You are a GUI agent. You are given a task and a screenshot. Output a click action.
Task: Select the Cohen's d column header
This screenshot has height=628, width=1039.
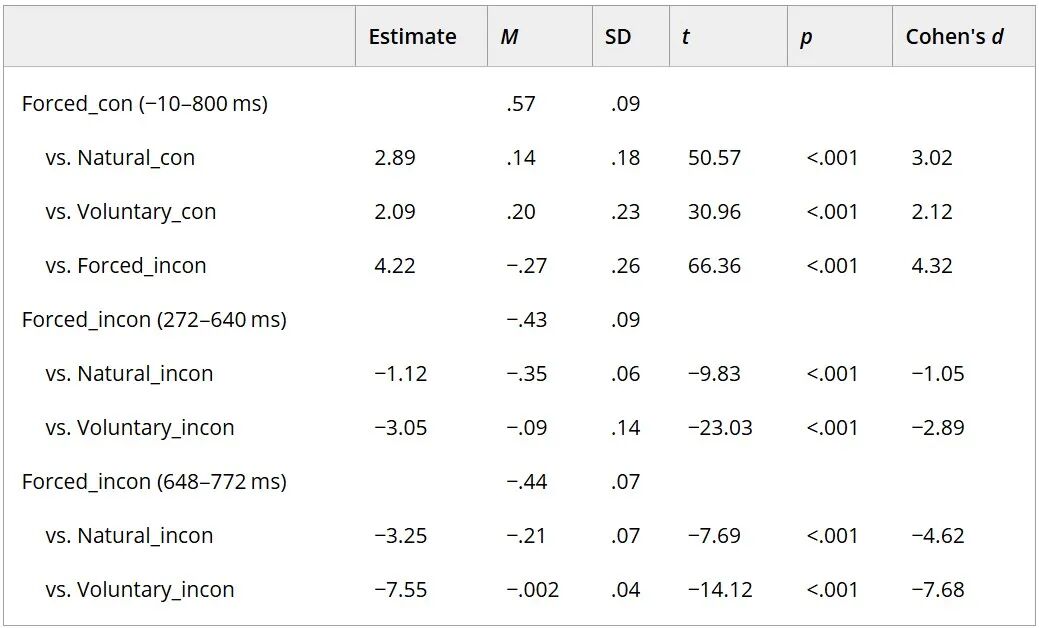(x=954, y=36)
